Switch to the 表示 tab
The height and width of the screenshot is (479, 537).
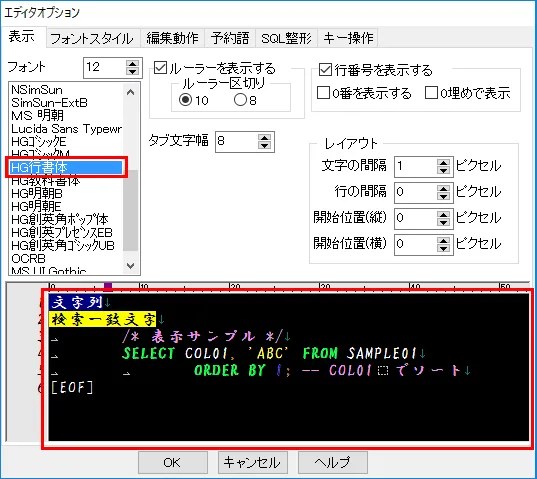point(23,37)
